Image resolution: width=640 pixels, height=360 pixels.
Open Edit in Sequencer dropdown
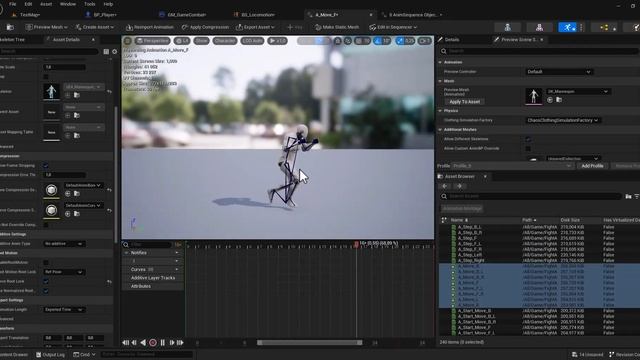coord(393,27)
